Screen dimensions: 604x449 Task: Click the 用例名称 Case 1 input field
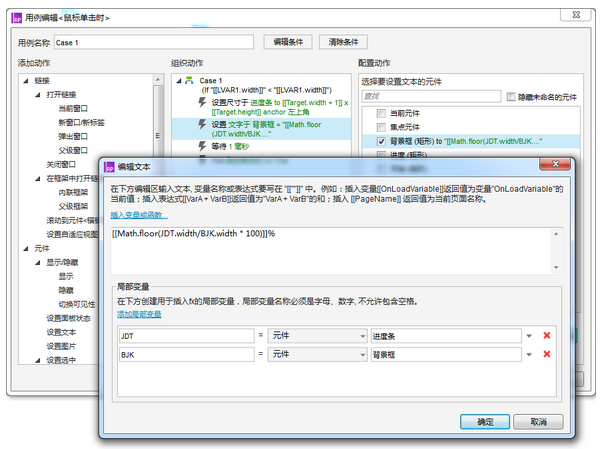(155, 43)
